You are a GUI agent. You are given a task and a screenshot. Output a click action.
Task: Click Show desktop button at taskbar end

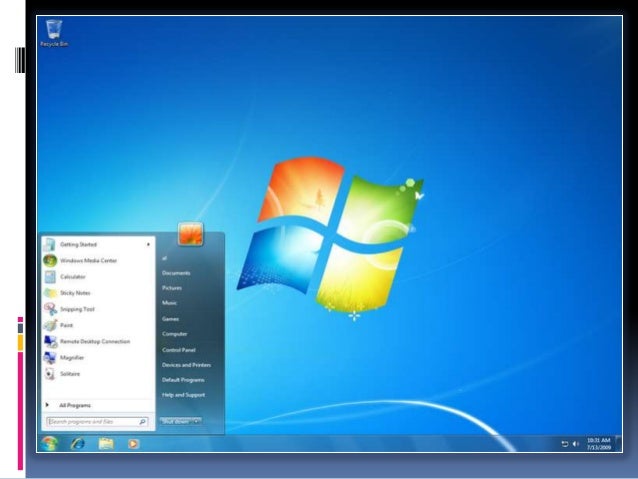[618, 444]
